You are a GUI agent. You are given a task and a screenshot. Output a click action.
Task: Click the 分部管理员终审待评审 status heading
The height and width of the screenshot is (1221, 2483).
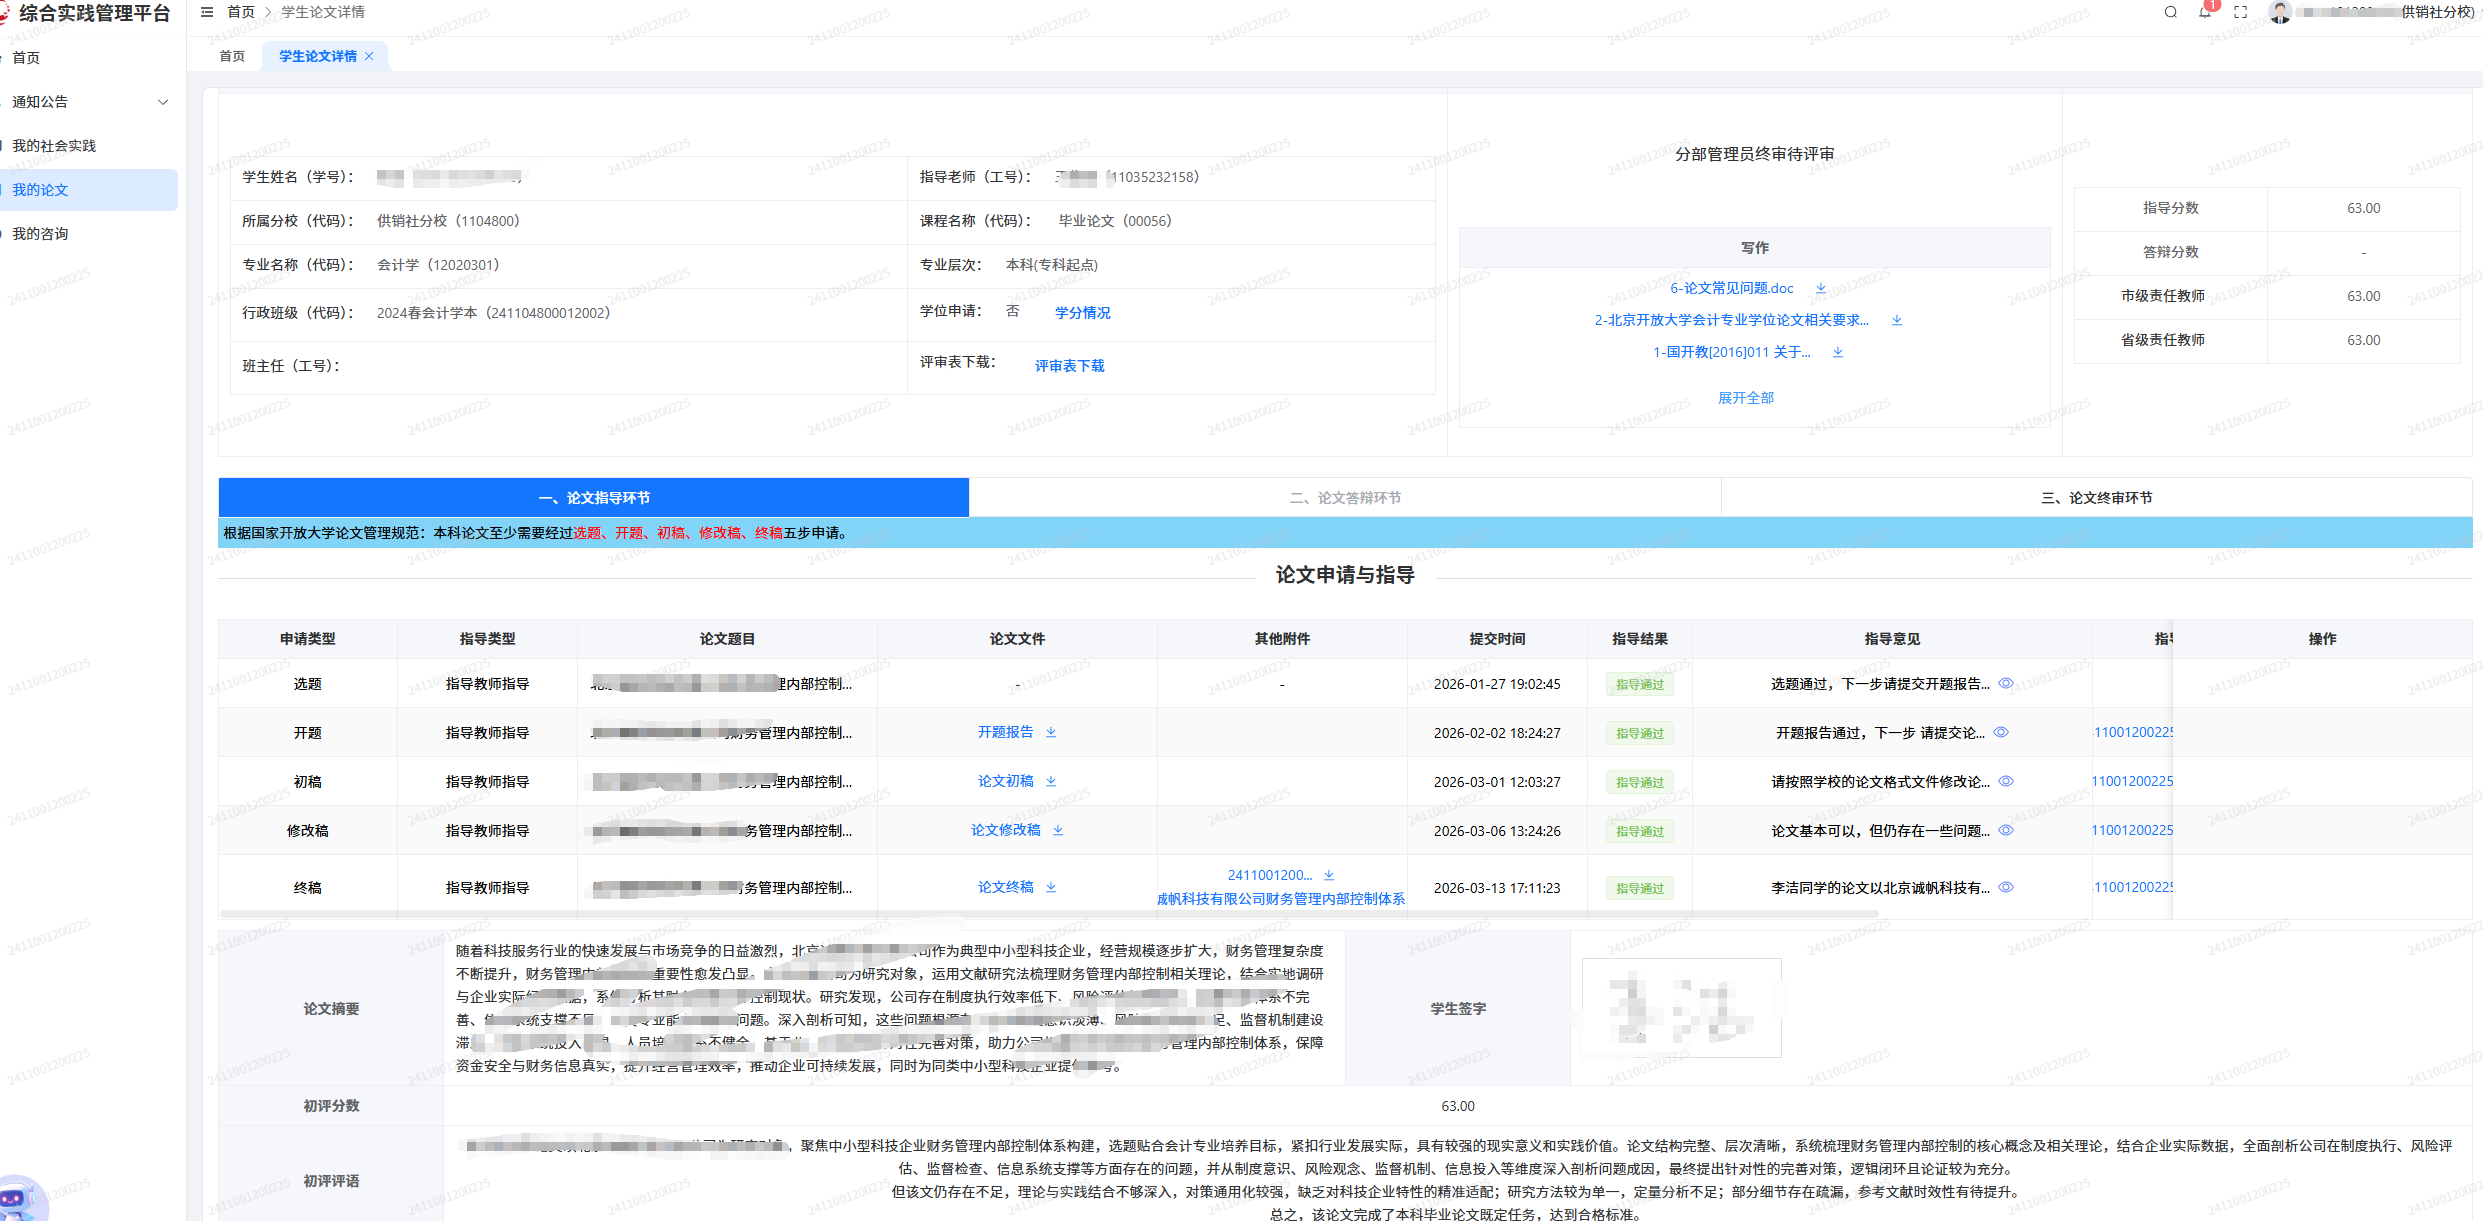point(1754,154)
